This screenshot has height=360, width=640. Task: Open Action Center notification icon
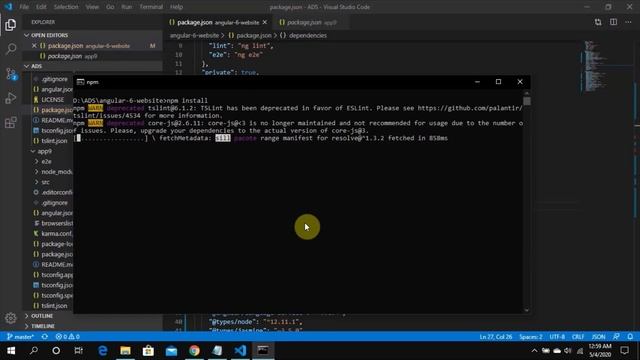tap(624, 351)
